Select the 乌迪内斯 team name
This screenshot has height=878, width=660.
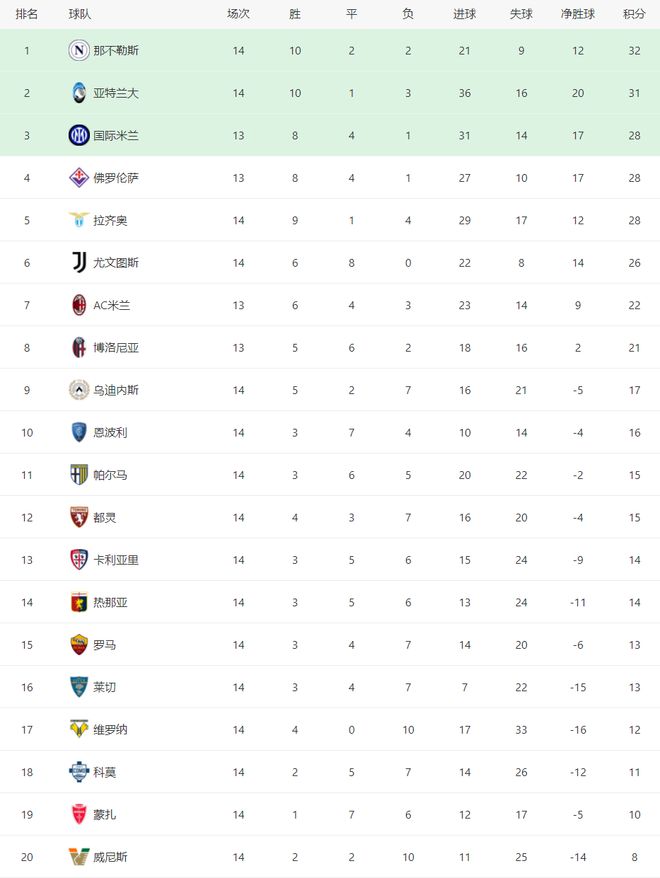point(116,390)
